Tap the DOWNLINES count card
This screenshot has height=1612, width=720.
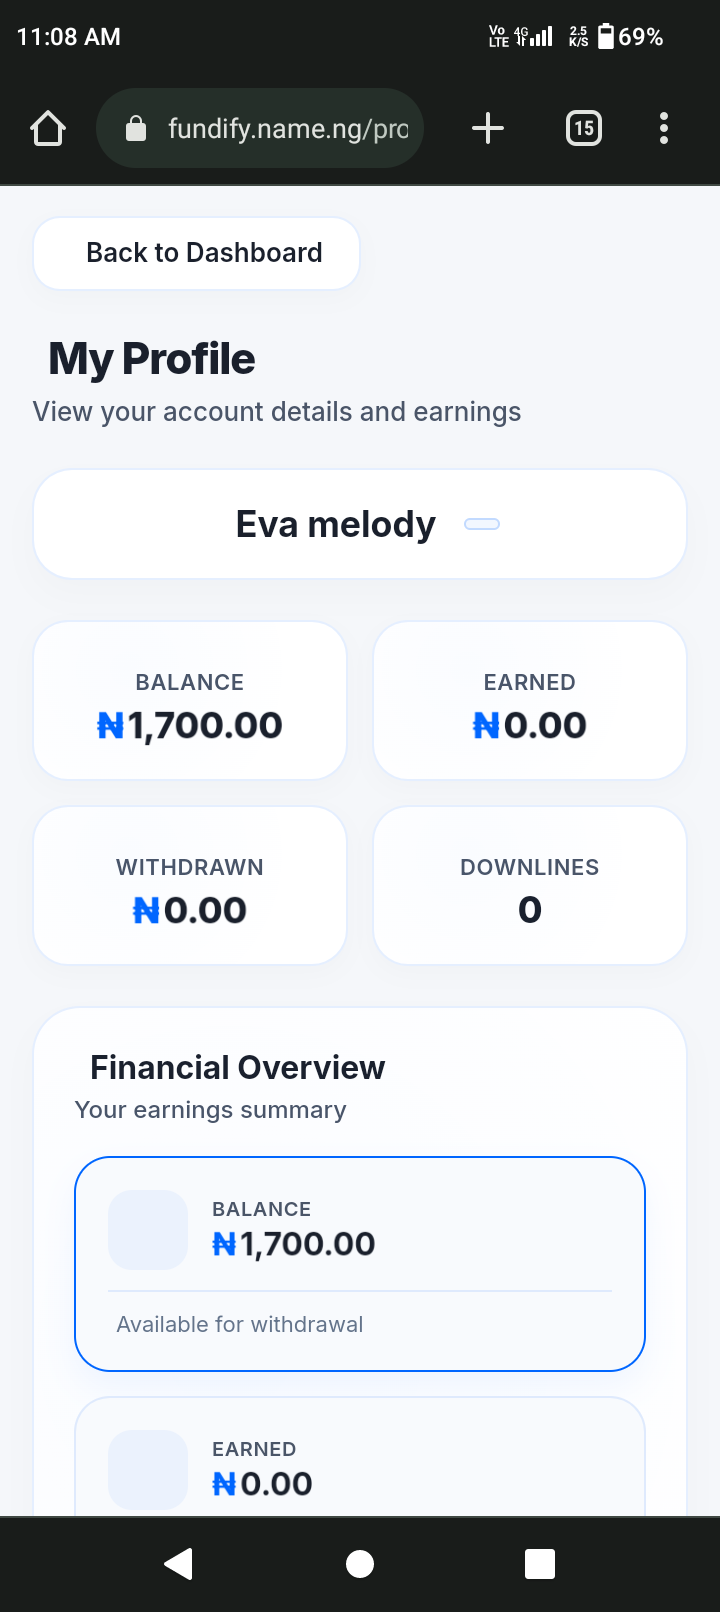[x=530, y=886]
